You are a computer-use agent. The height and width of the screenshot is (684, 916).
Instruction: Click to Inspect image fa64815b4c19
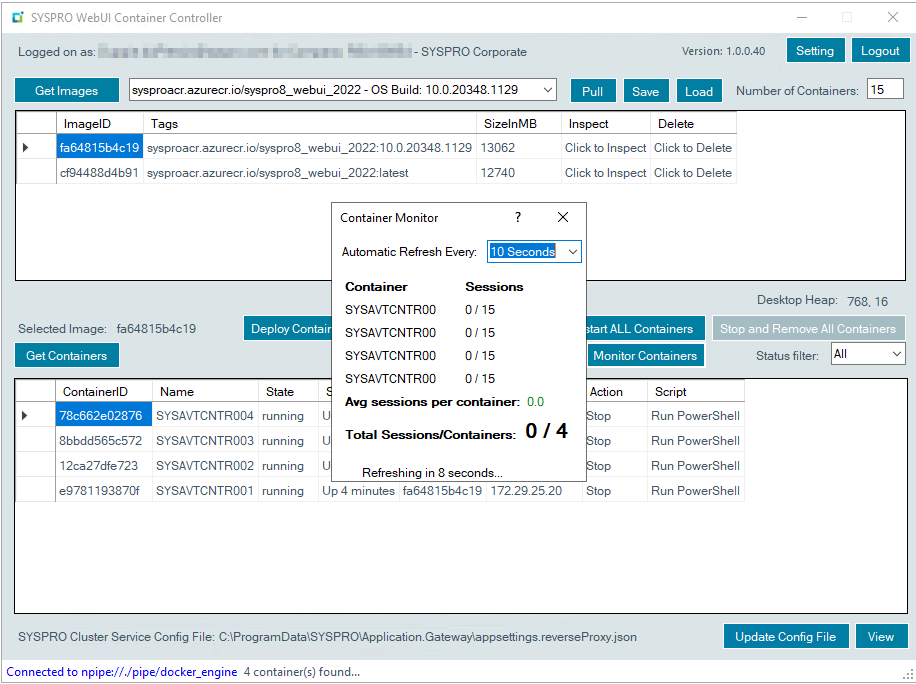[605, 148]
